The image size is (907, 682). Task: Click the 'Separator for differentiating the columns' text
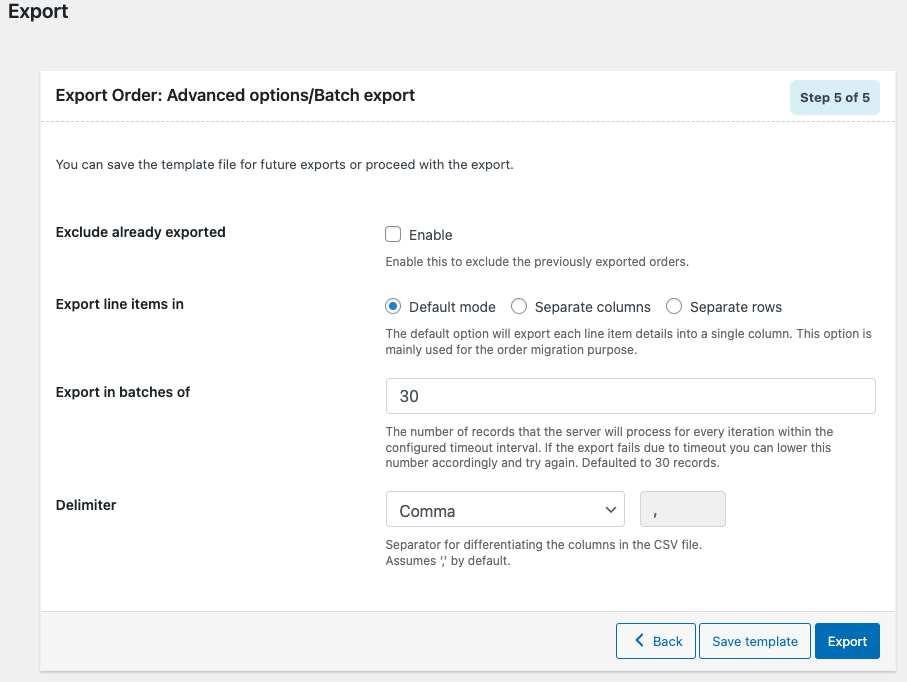click(544, 552)
